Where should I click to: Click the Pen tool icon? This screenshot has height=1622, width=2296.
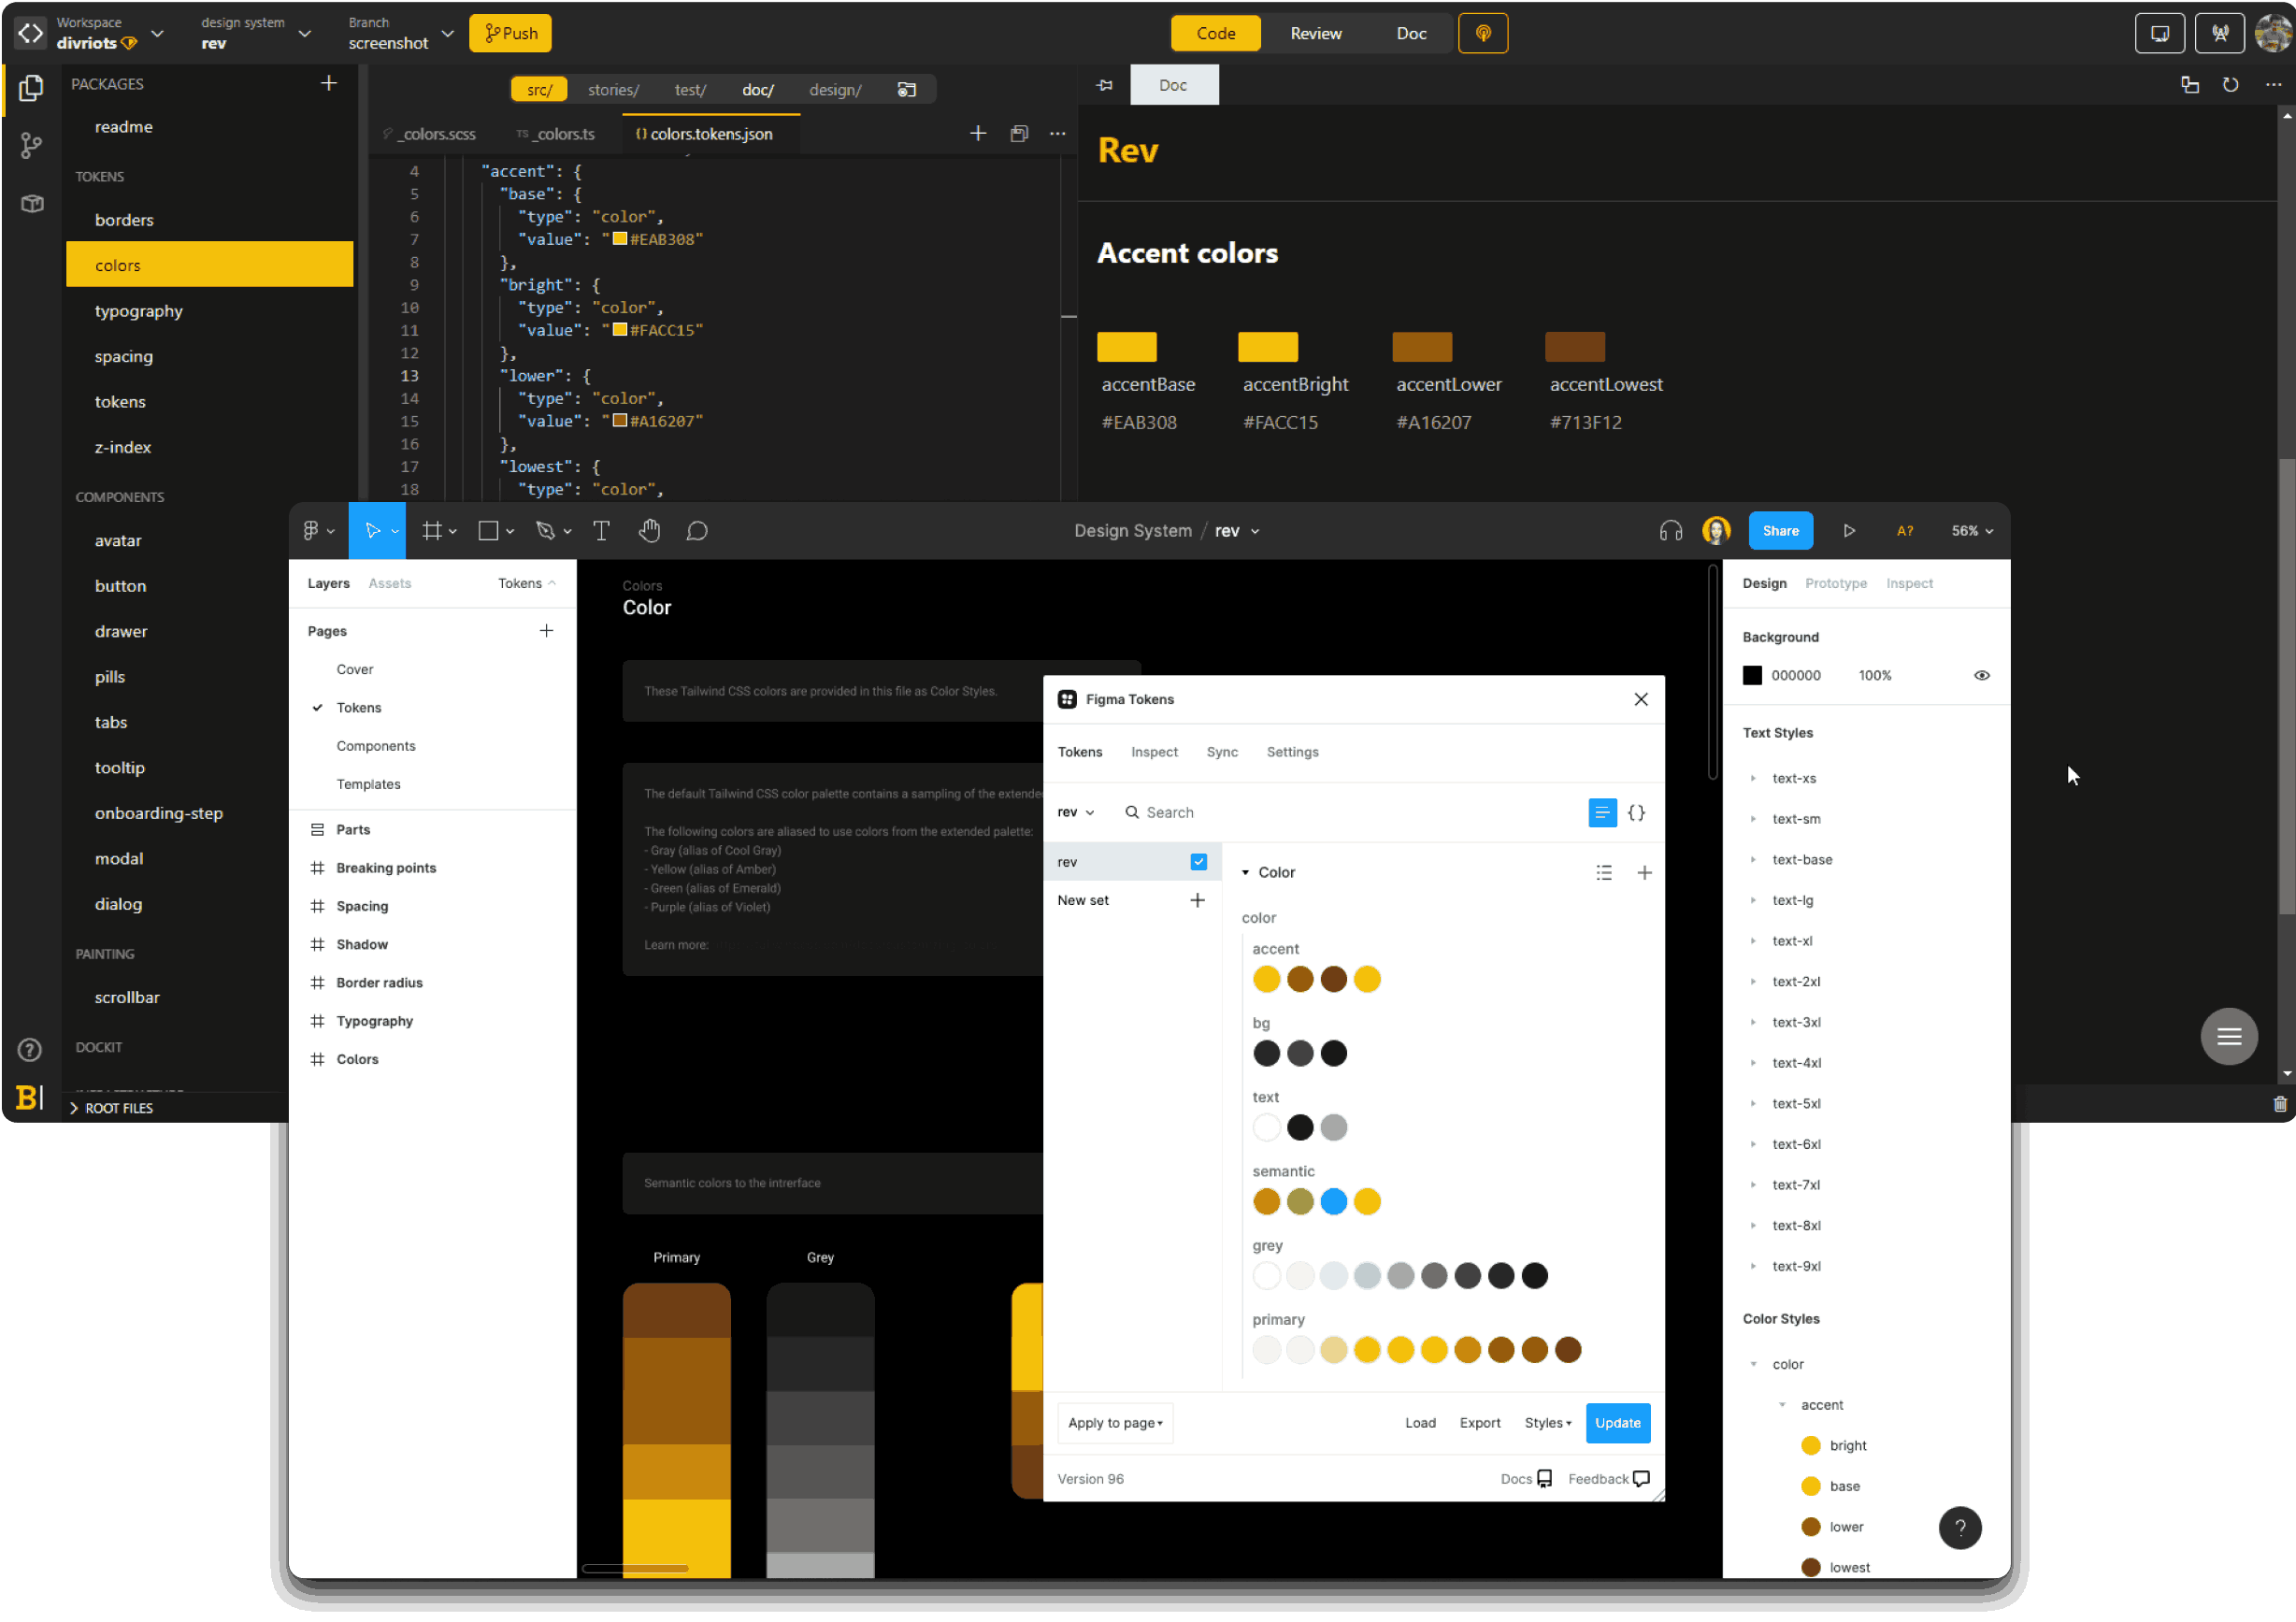click(550, 530)
